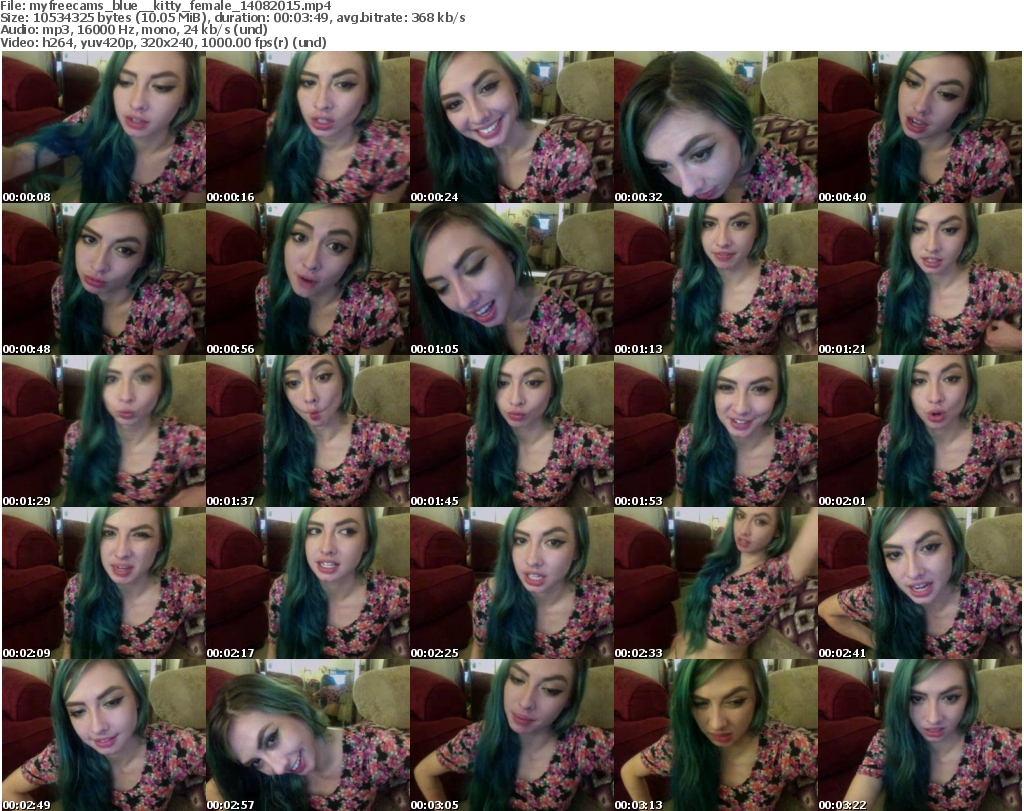Choose the thumbnail at 00:02:33
The height and width of the screenshot is (811, 1024).
(716, 583)
